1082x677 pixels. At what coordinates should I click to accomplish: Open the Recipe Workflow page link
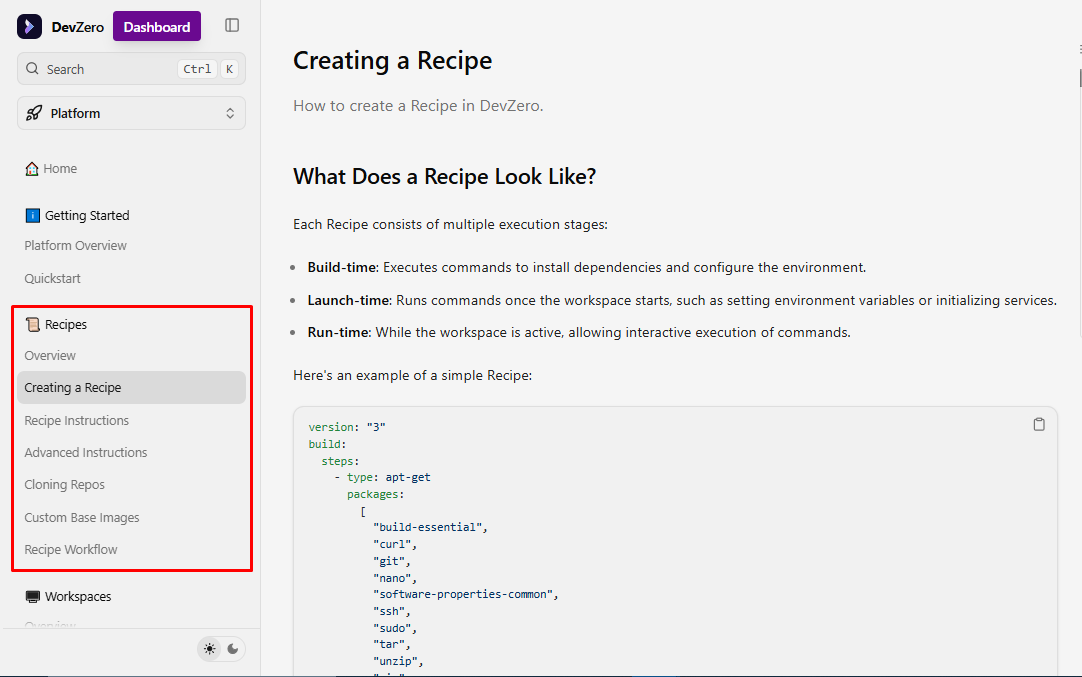tap(71, 549)
